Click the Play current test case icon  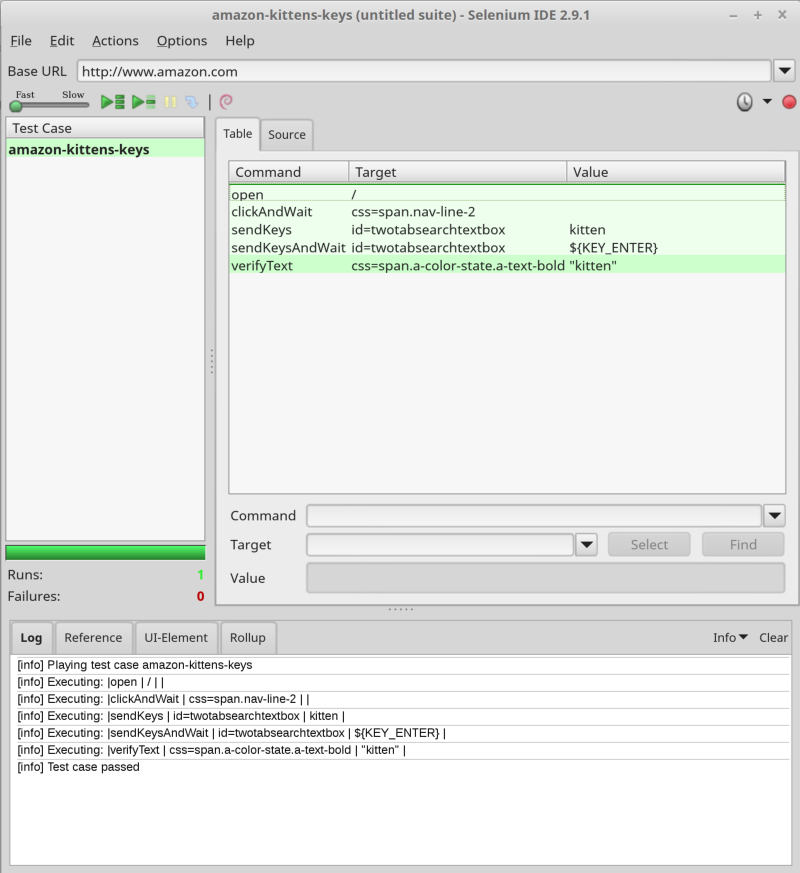click(144, 102)
